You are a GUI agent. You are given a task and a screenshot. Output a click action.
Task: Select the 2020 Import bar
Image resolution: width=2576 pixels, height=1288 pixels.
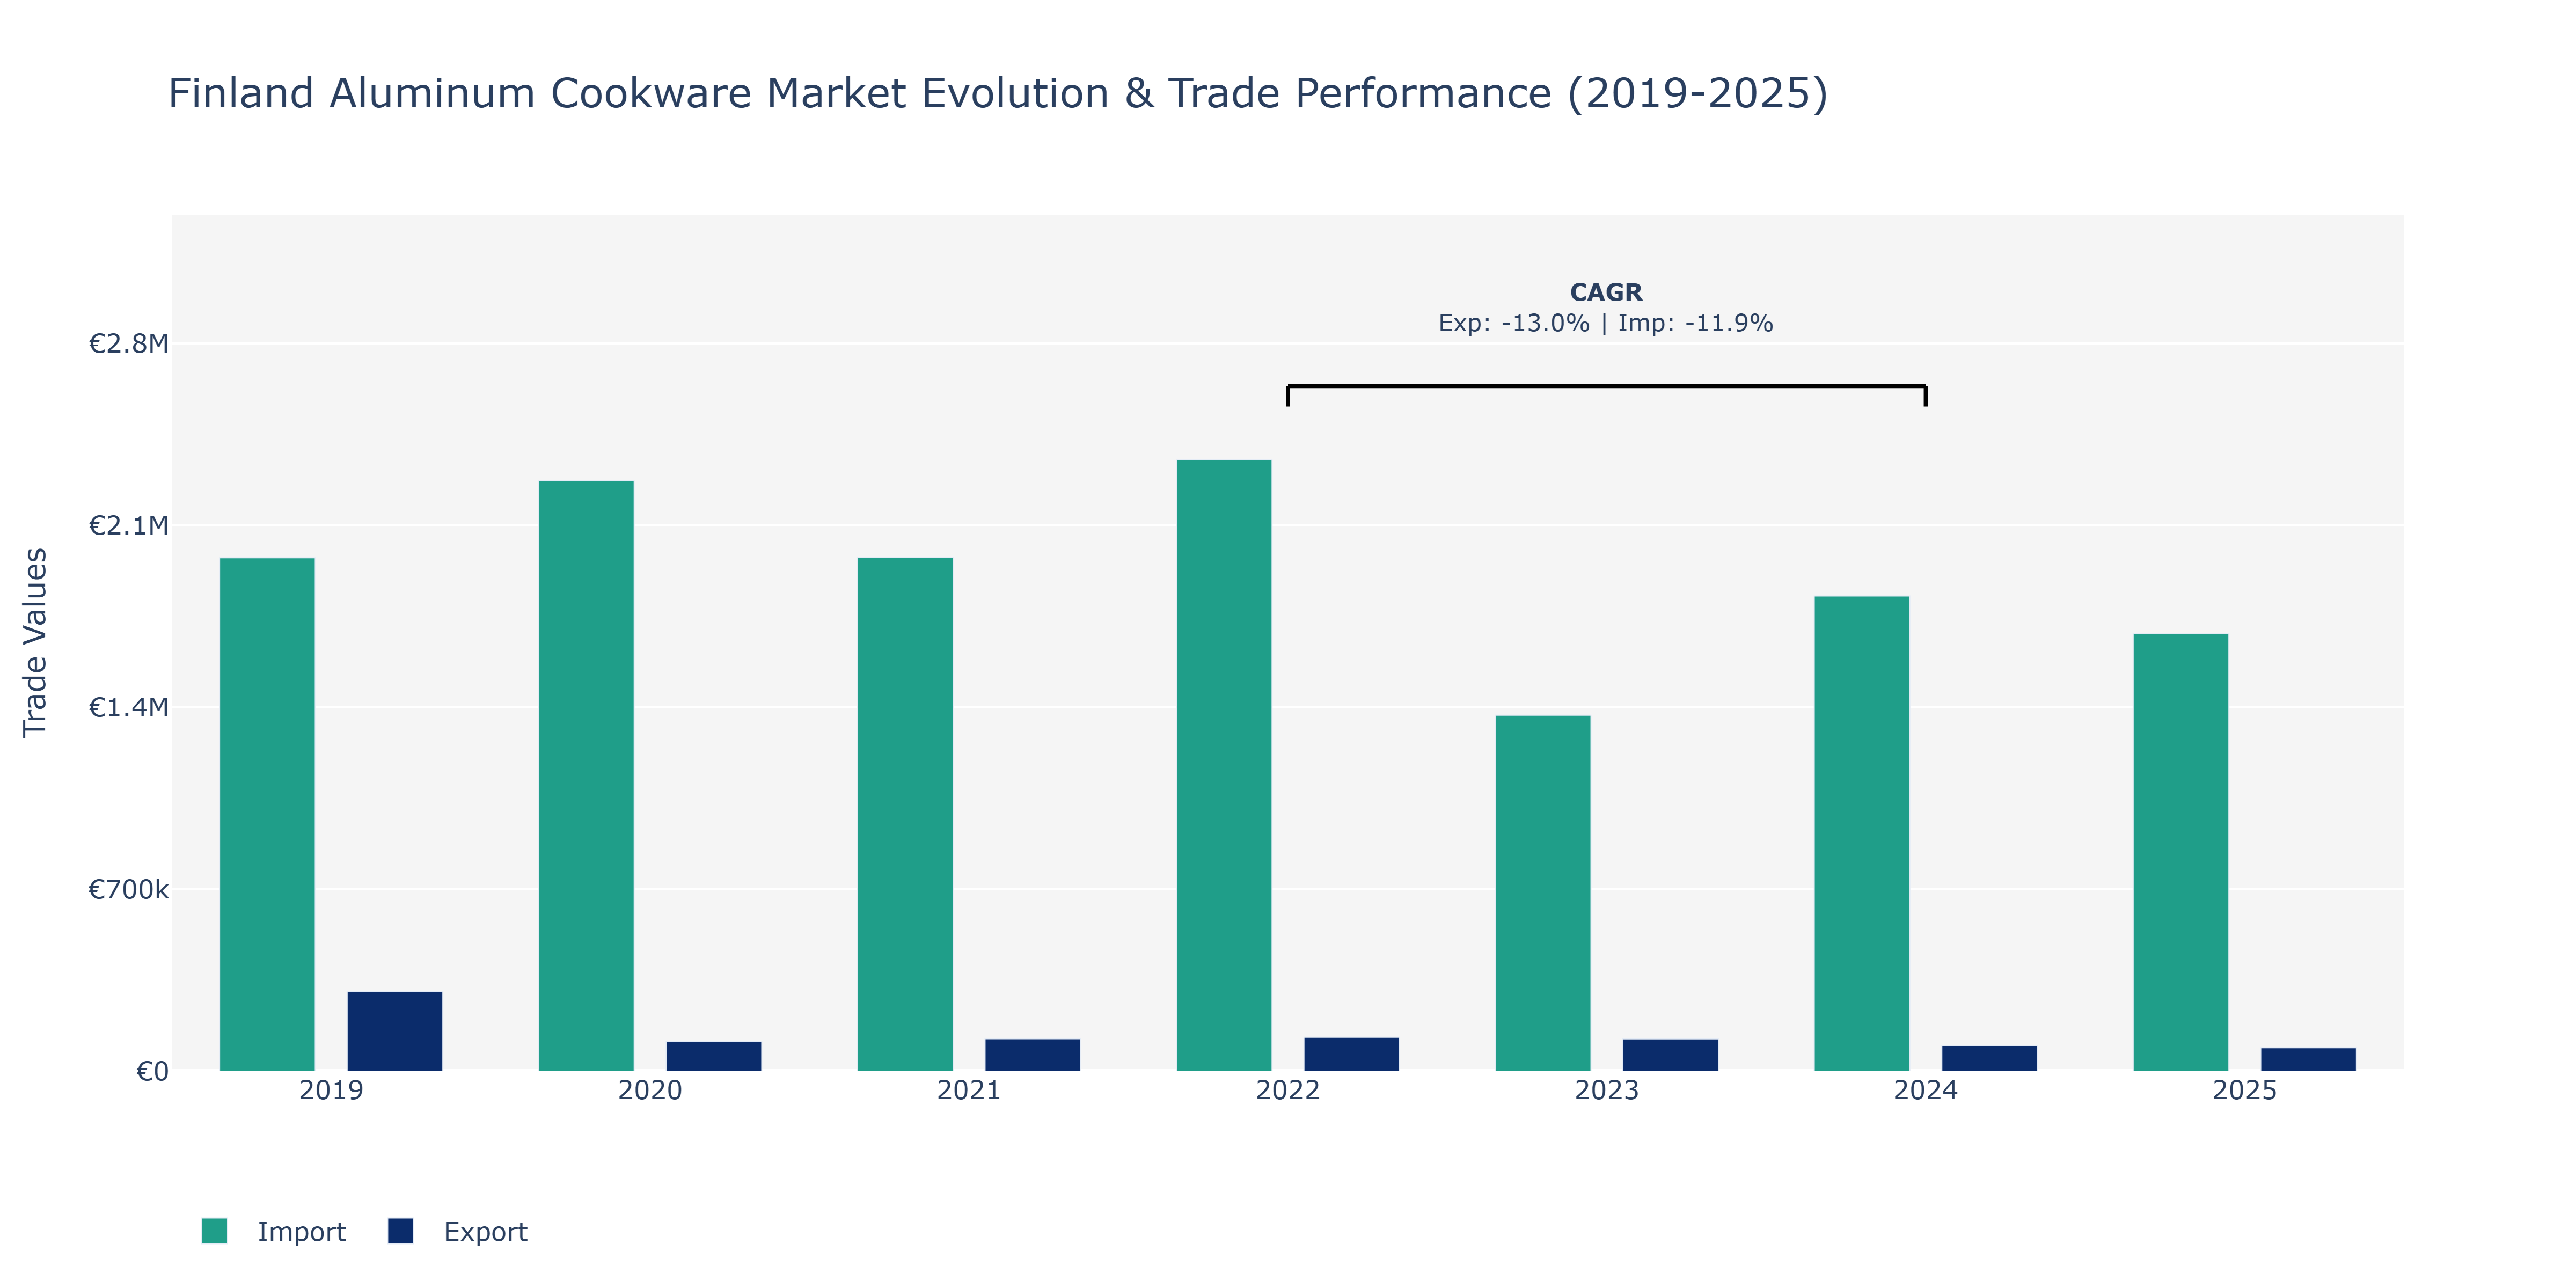click(x=586, y=776)
